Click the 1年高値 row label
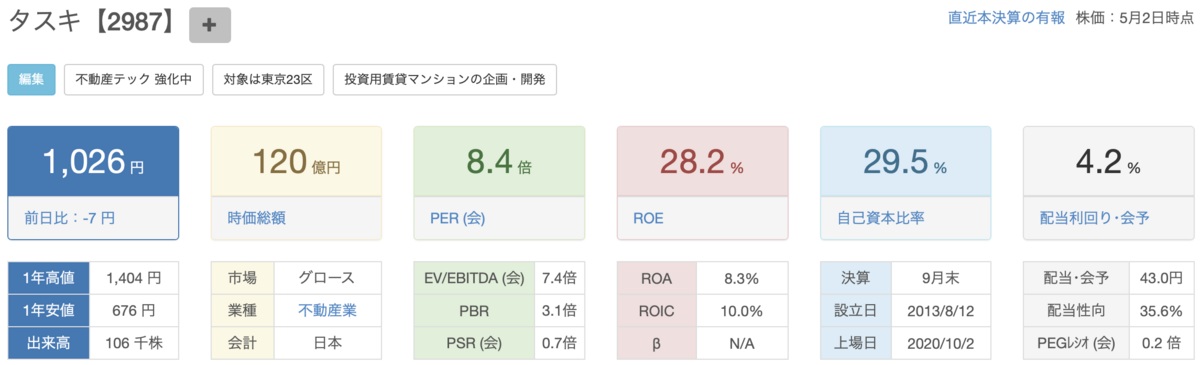This screenshot has height=365, width=1200. (x=49, y=277)
